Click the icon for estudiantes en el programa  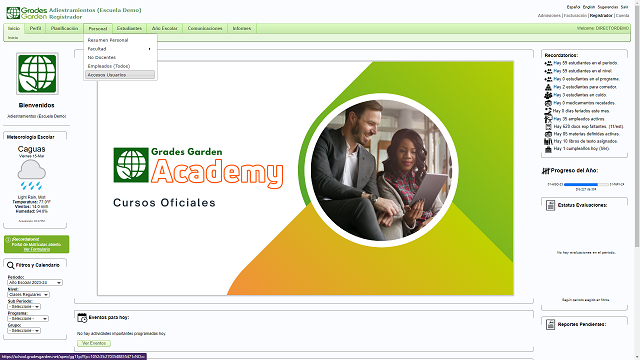click(548, 79)
